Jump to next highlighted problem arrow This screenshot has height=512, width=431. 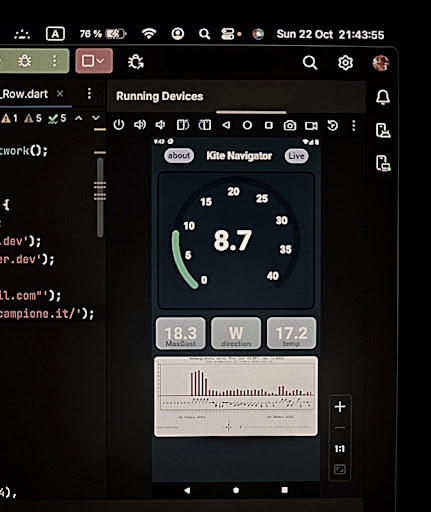96,118
